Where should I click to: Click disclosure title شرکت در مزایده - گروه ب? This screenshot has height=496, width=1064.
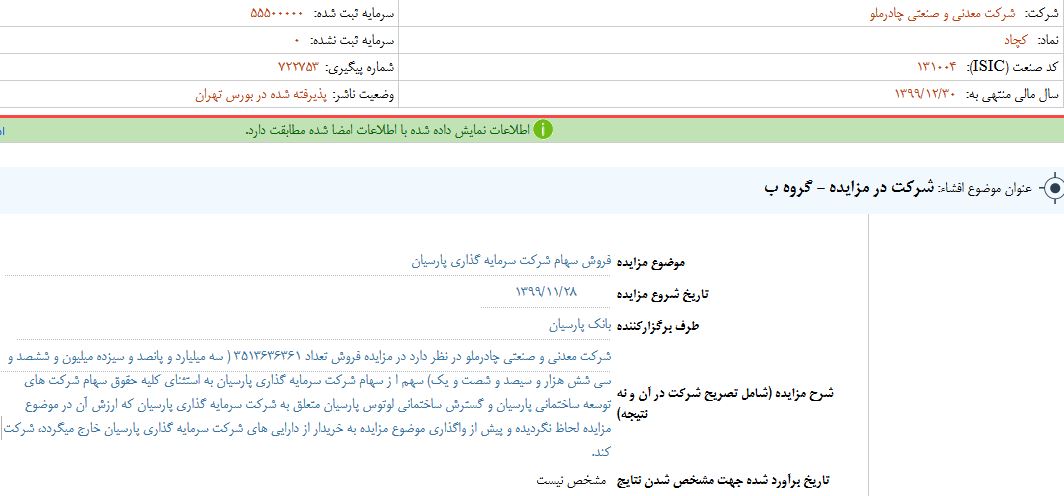pyautogui.click(x=849, y=188)
